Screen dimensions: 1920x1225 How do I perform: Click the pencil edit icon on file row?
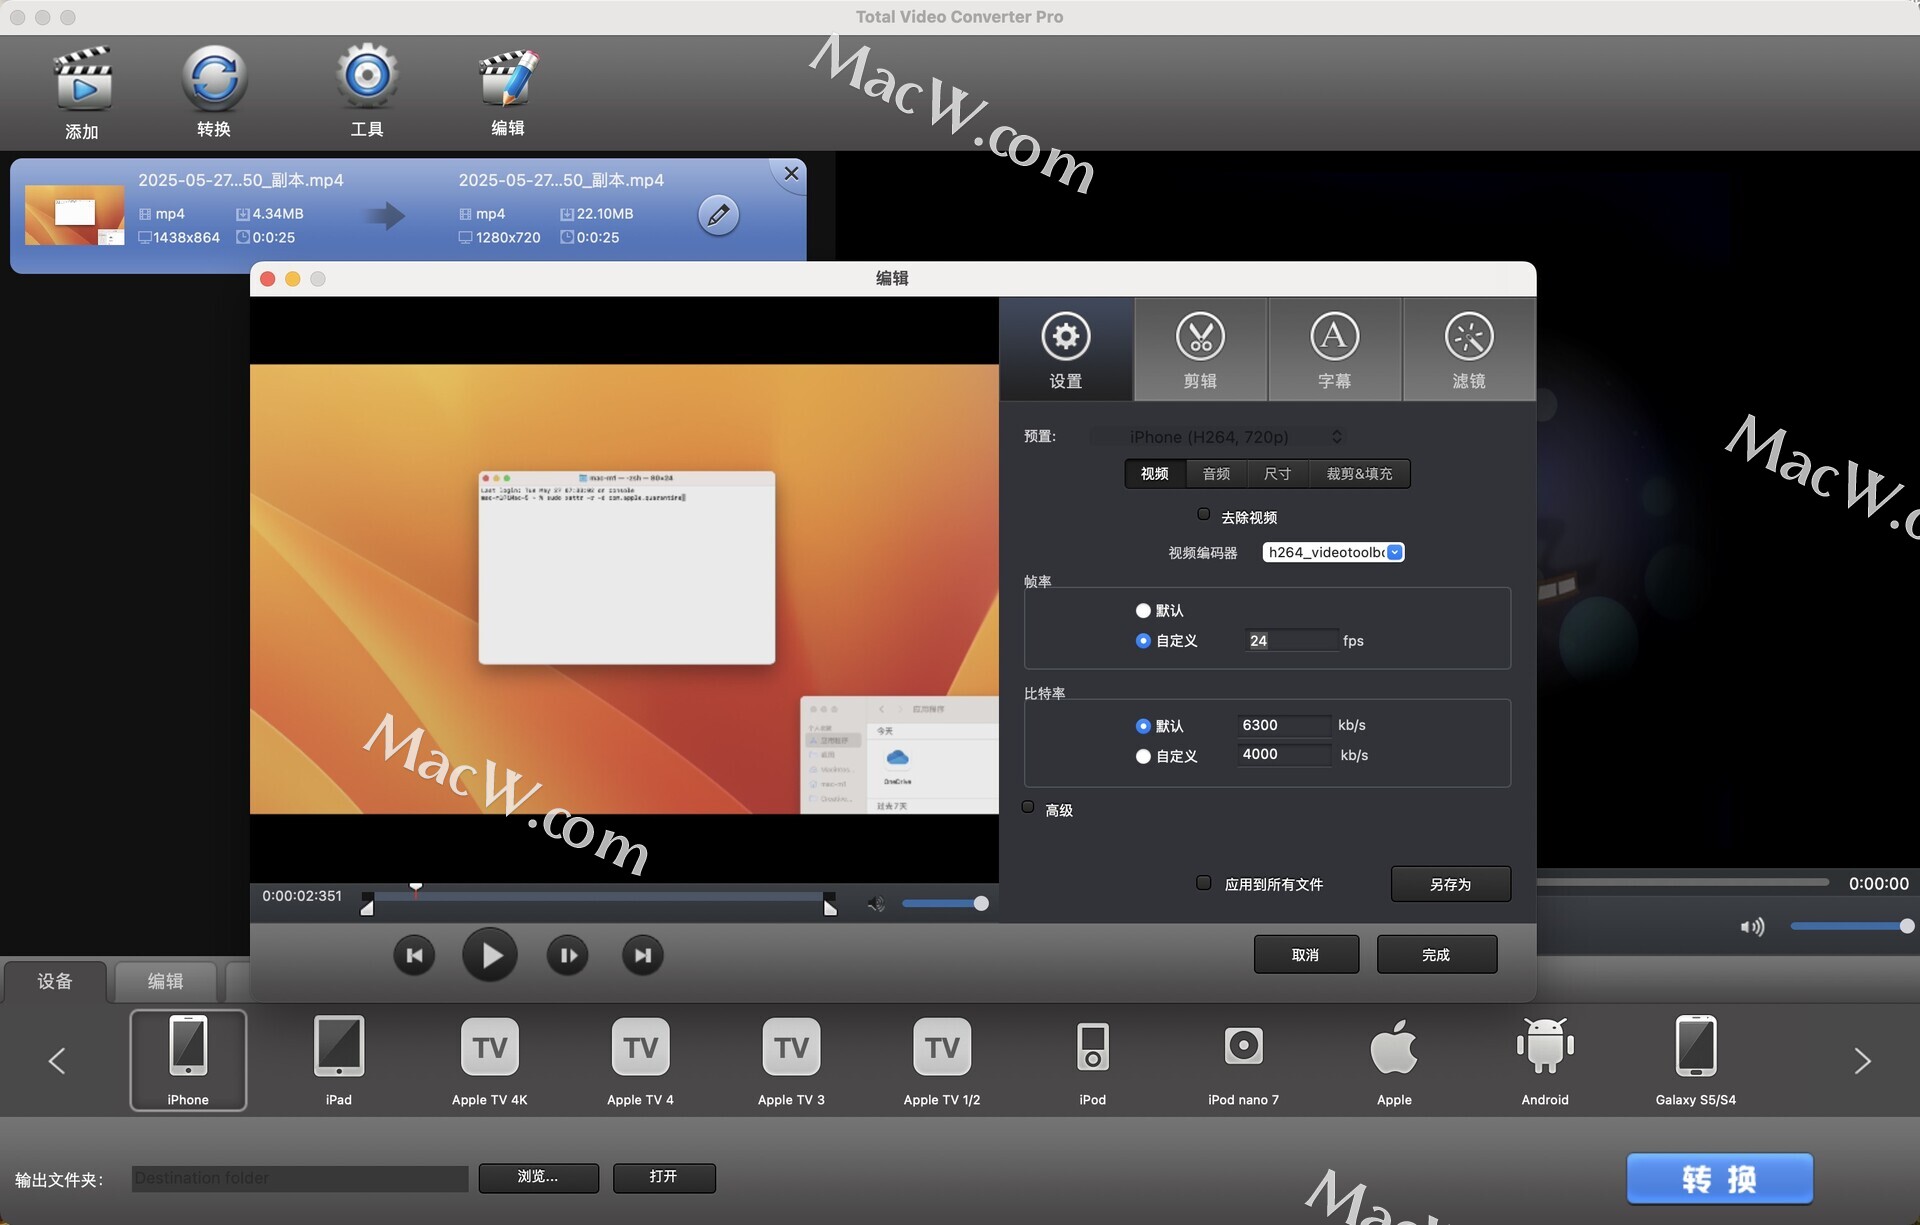[x=718, y=215]
